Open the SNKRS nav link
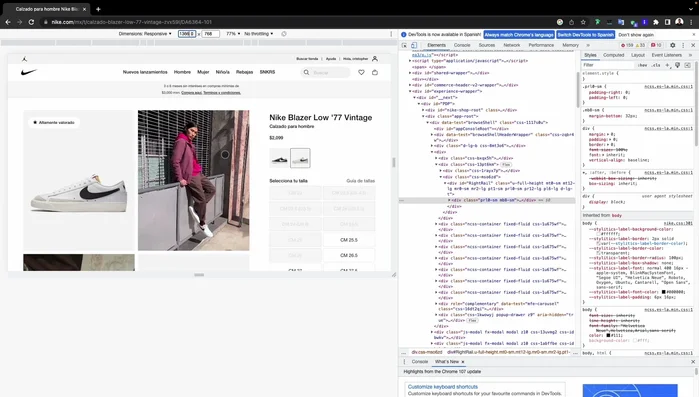Image resolution: width=699 pixels, height=397 pixels. pos(267,72)
